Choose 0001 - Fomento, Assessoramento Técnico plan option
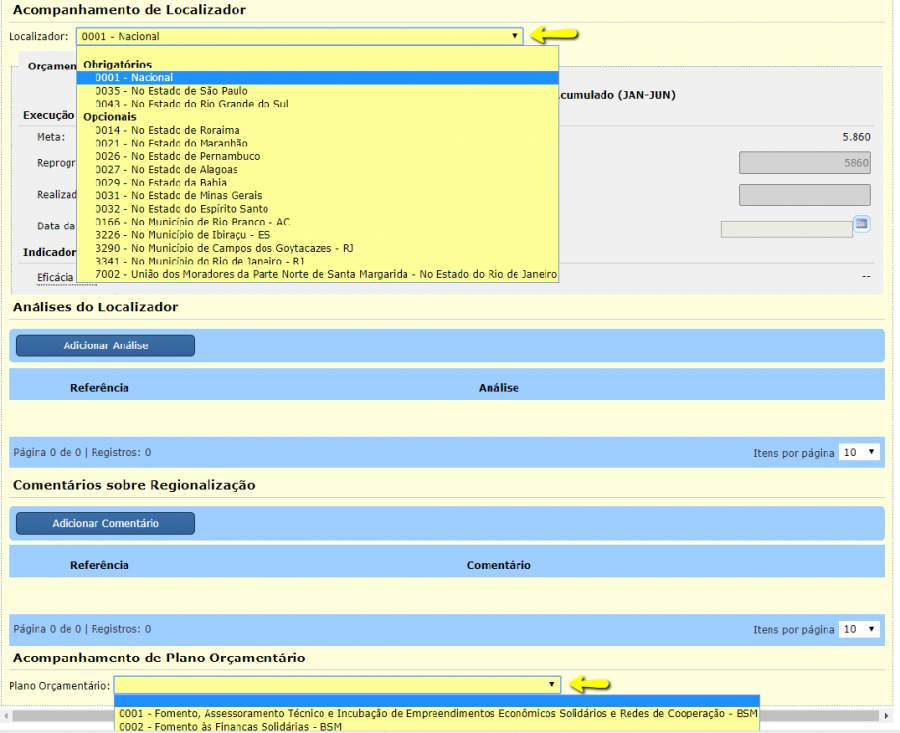Image resolution: width=900 pixels, height=733 pixels. [x=437, y=713]
